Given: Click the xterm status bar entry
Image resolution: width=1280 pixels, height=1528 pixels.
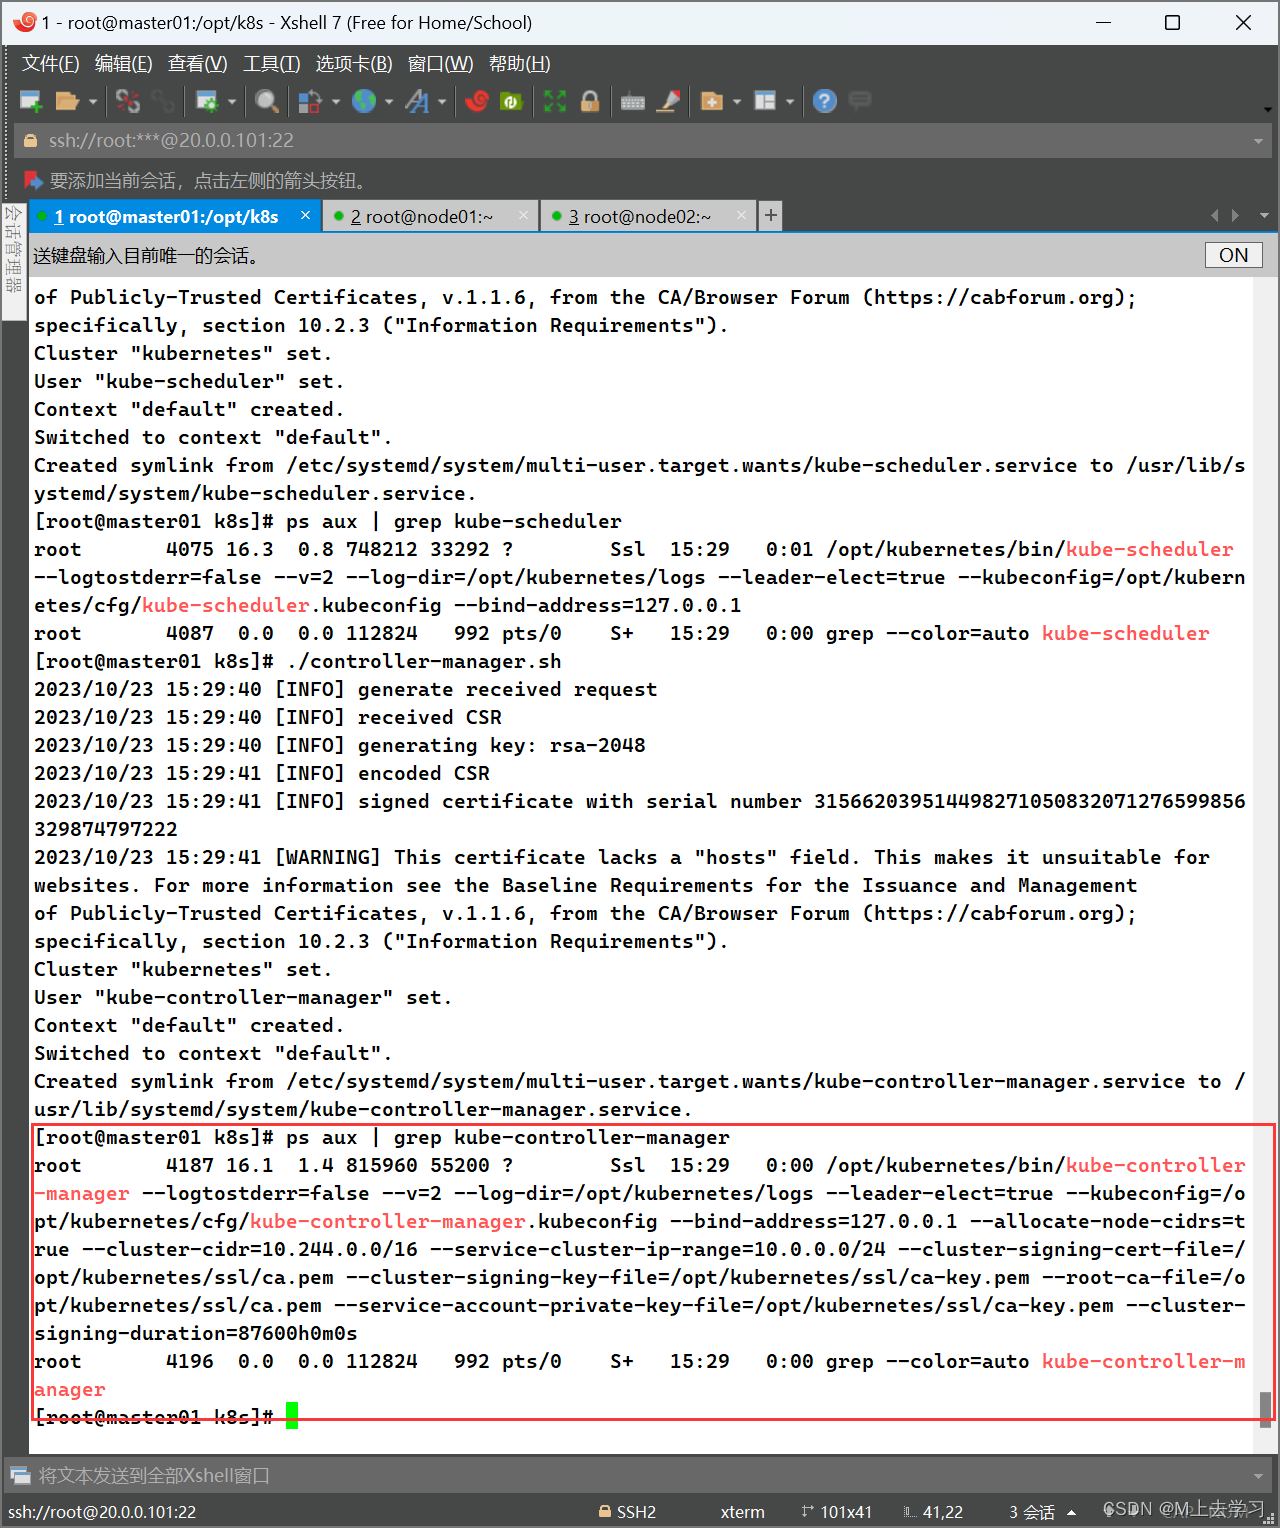Looking at the screenshot, I should pos(742,1512).
